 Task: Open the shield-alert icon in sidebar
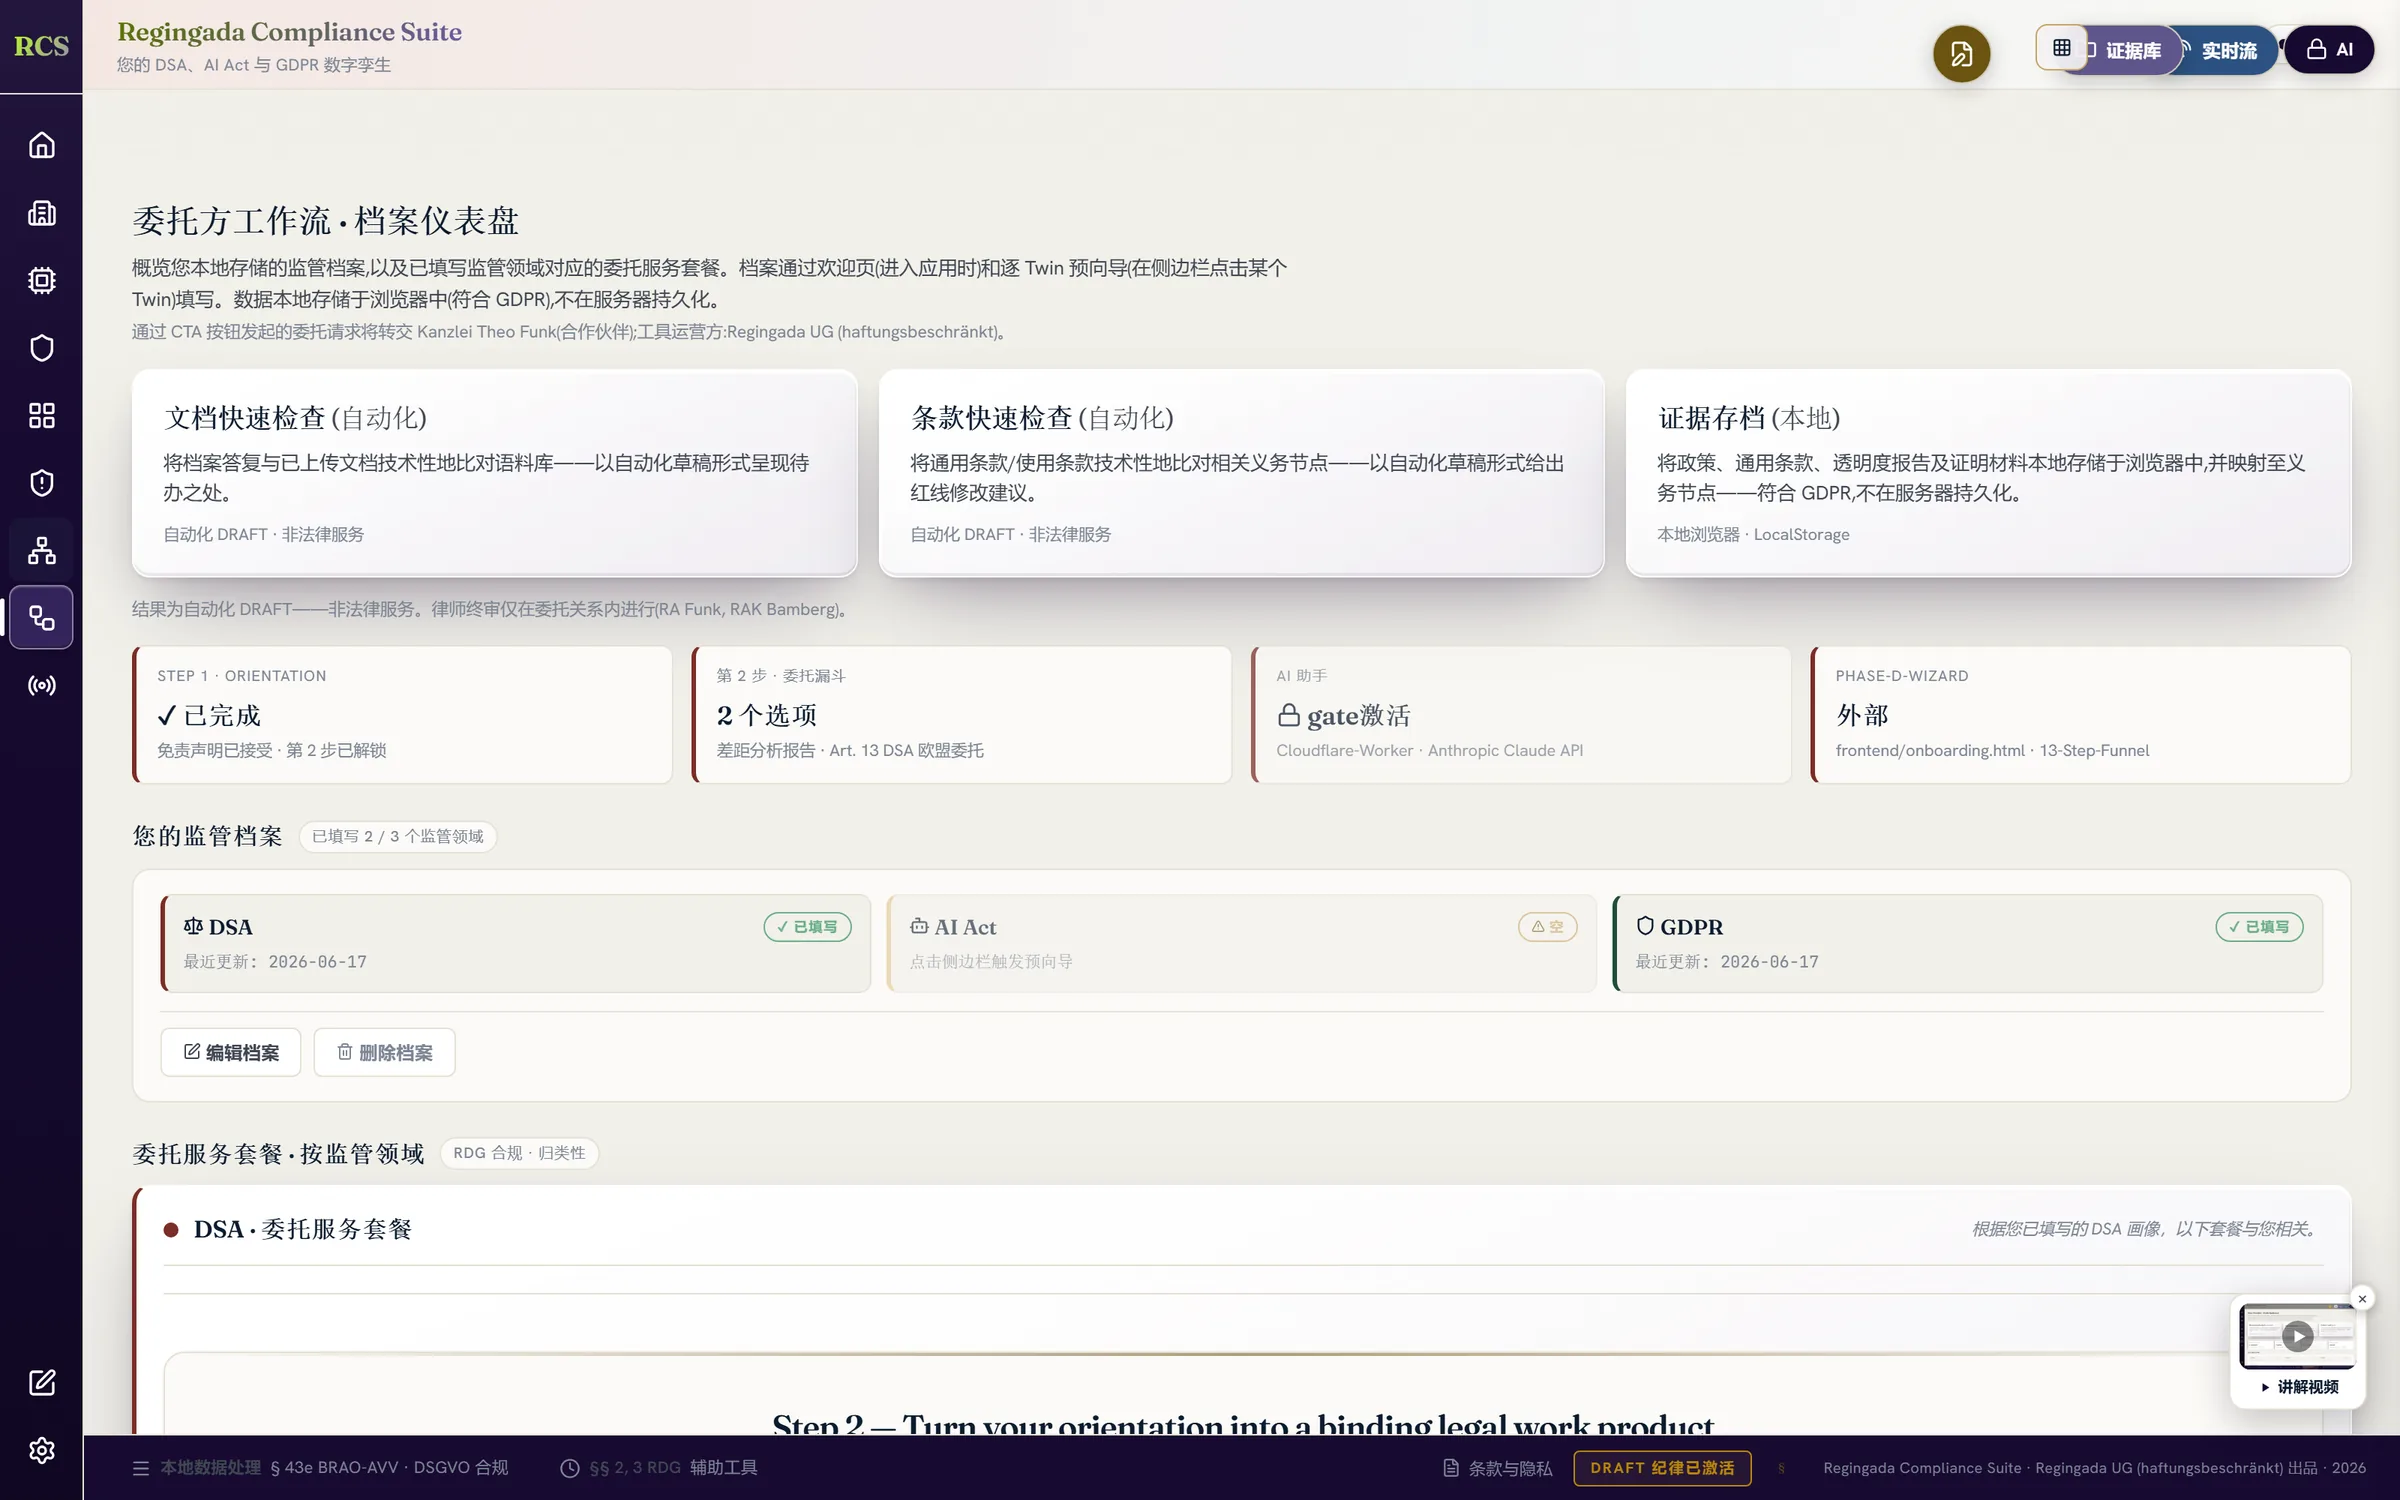41,483
